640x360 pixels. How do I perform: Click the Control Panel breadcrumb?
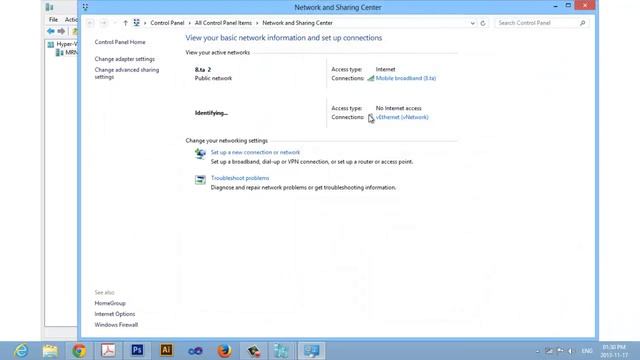pyautogui.click(x=167, y=23)
